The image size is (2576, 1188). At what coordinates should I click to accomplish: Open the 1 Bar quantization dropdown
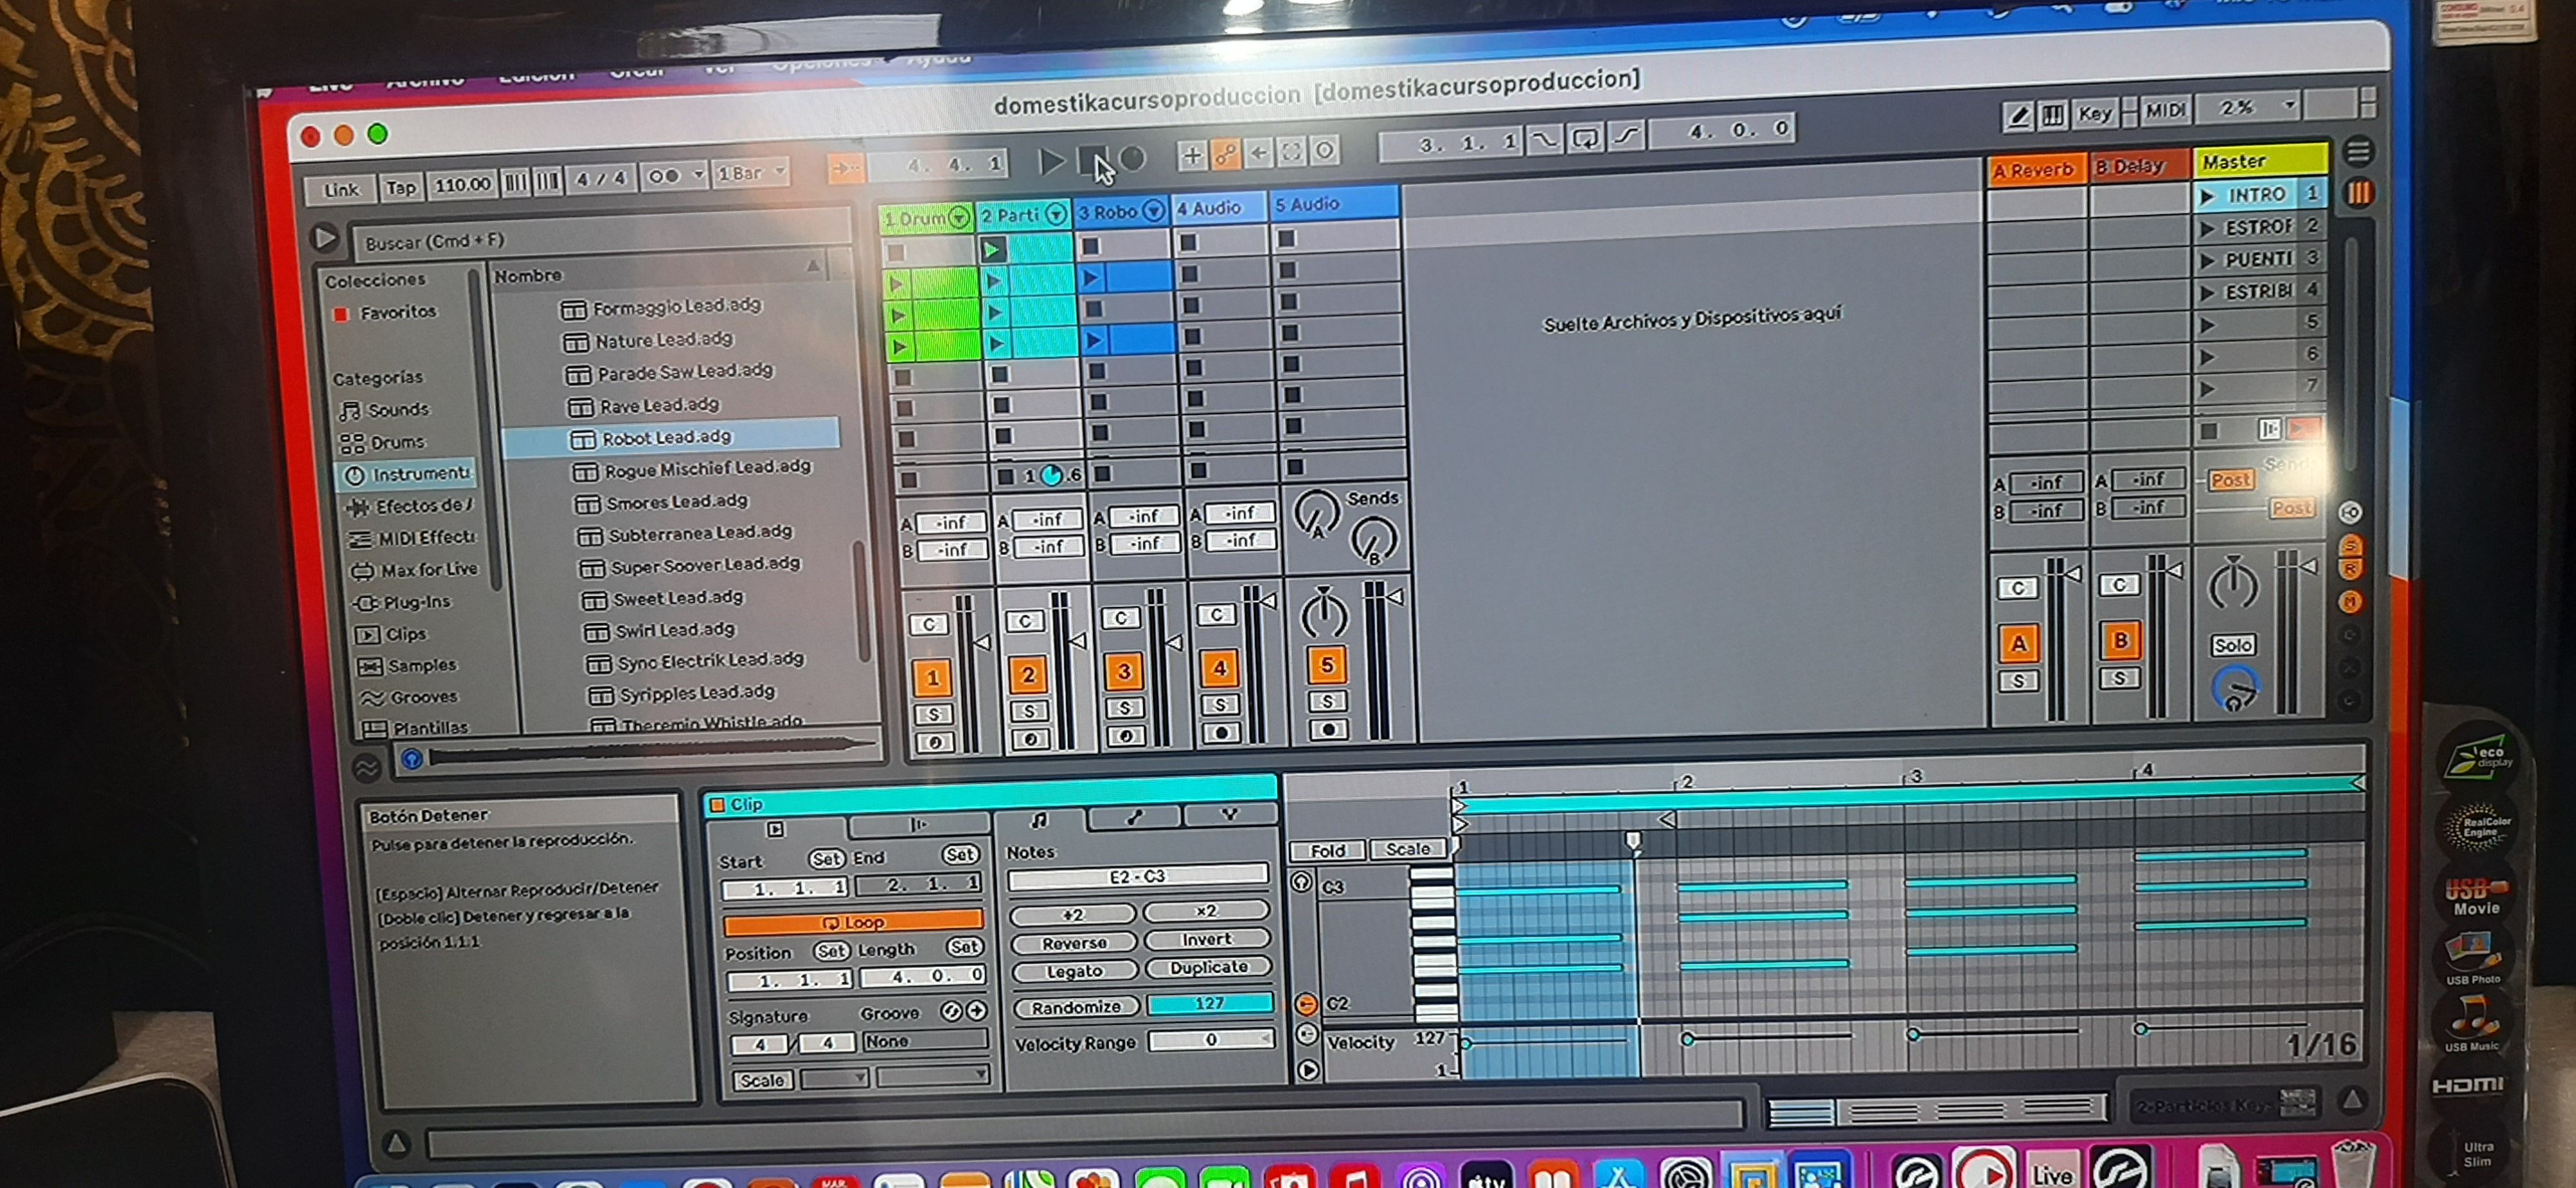(x=751, y=173)
